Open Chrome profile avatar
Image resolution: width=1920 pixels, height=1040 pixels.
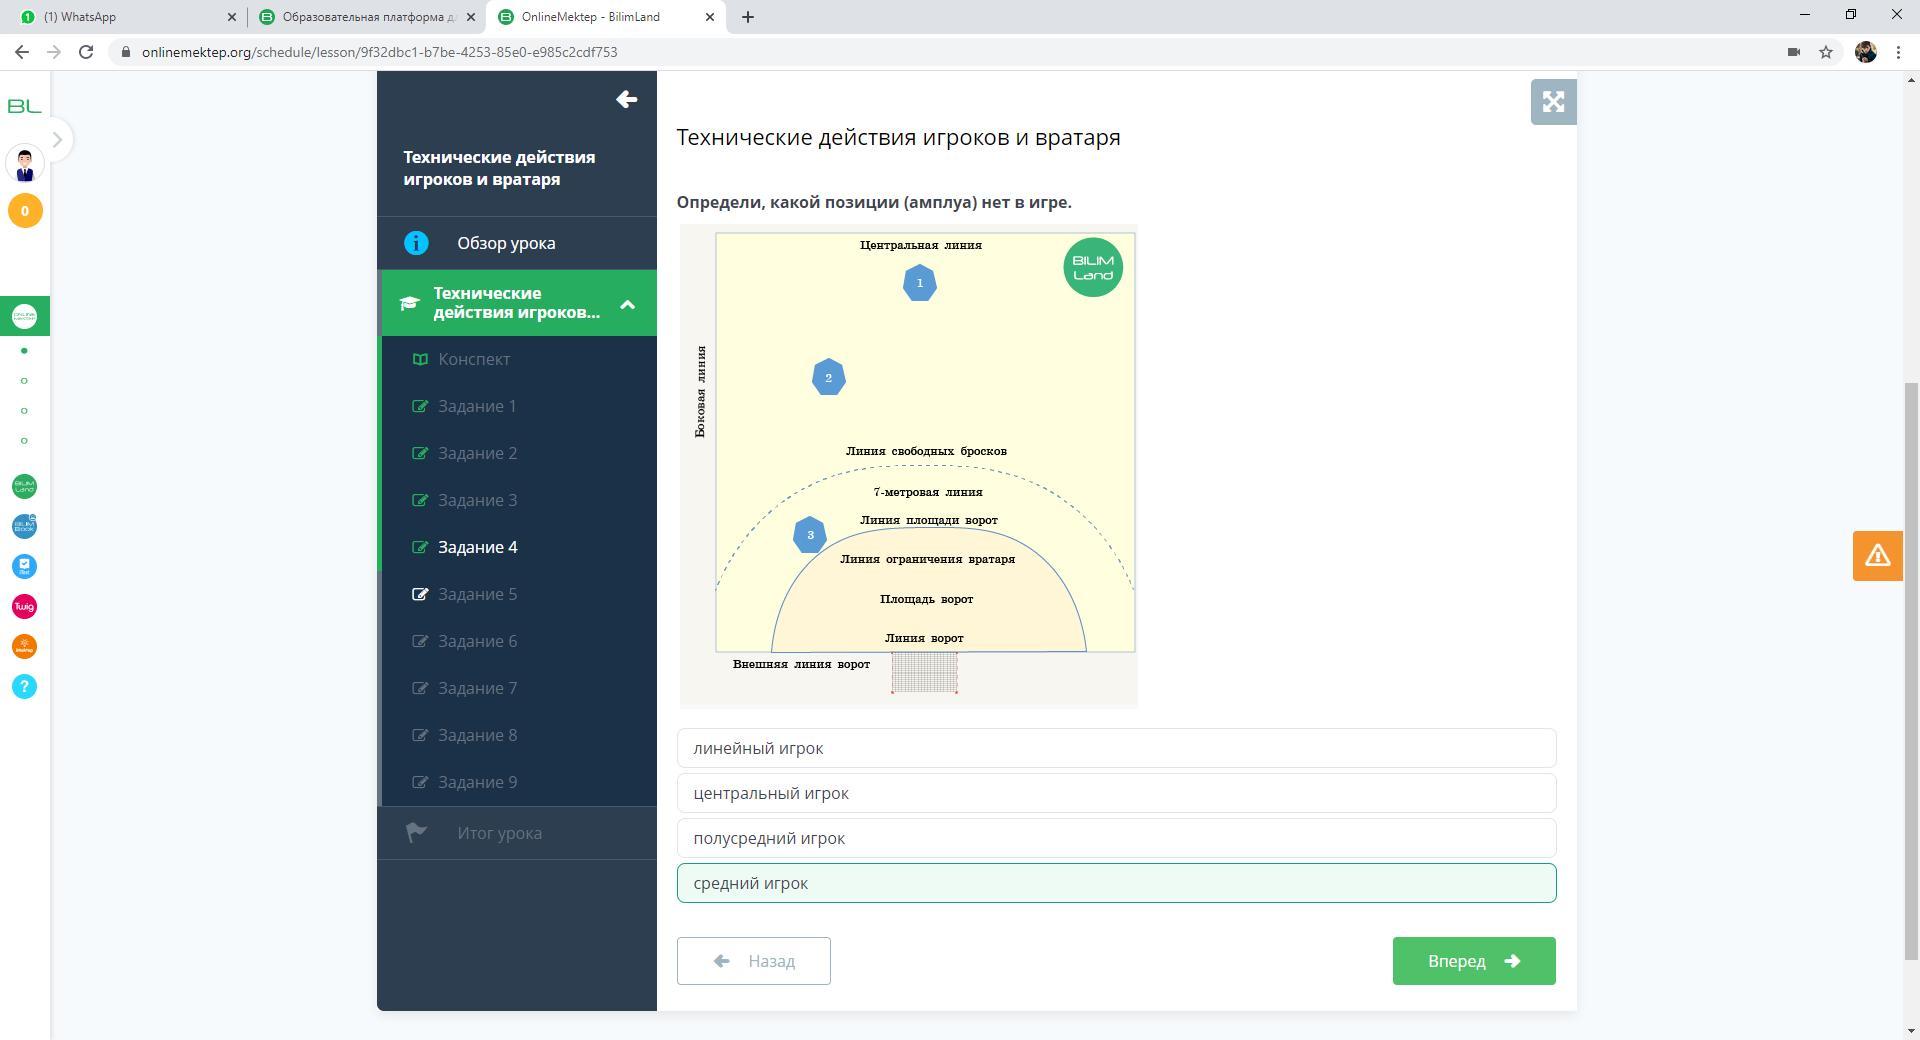click(x=1866, y=52)
